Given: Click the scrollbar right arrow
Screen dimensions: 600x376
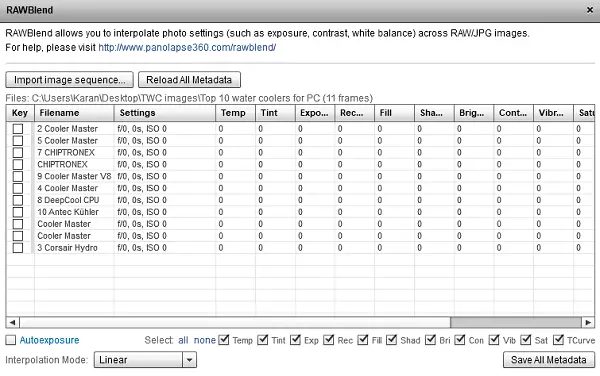Looking at the screenshot, I should [588, 322].
